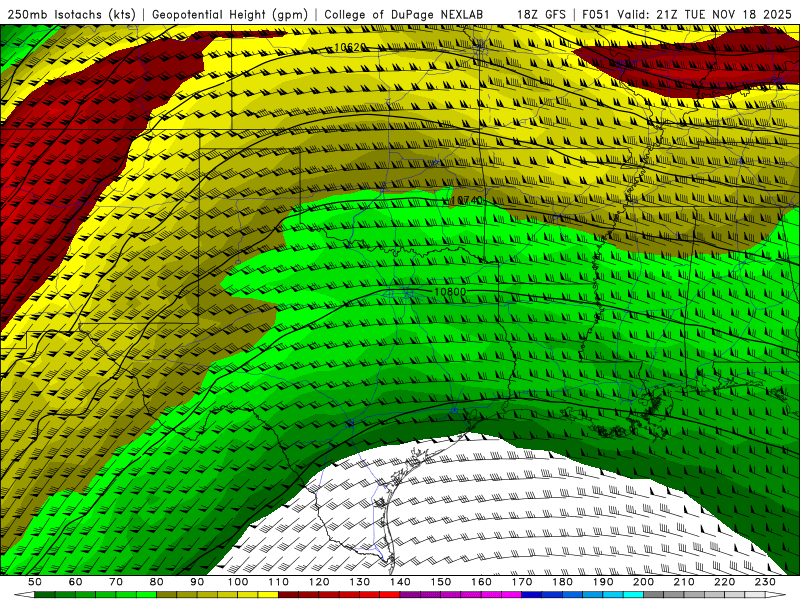Image resolution: width=800 pixels, height=600 pixels.
Task: Click the 10740 height contour label
Action: 466,201
